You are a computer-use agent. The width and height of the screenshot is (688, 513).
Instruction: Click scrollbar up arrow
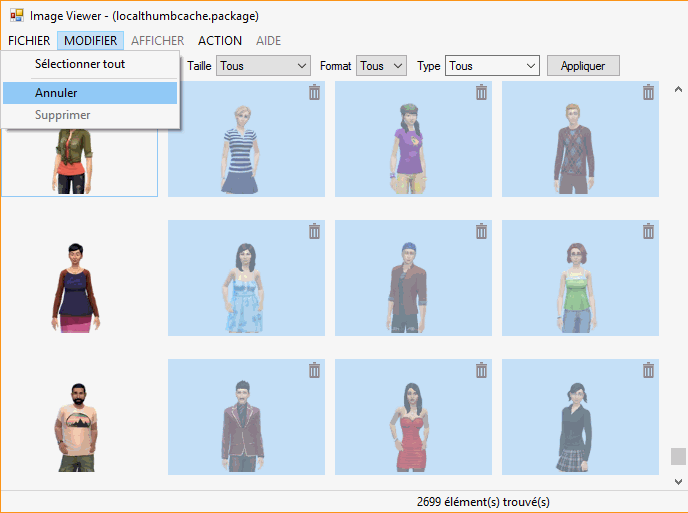(678, 90)
